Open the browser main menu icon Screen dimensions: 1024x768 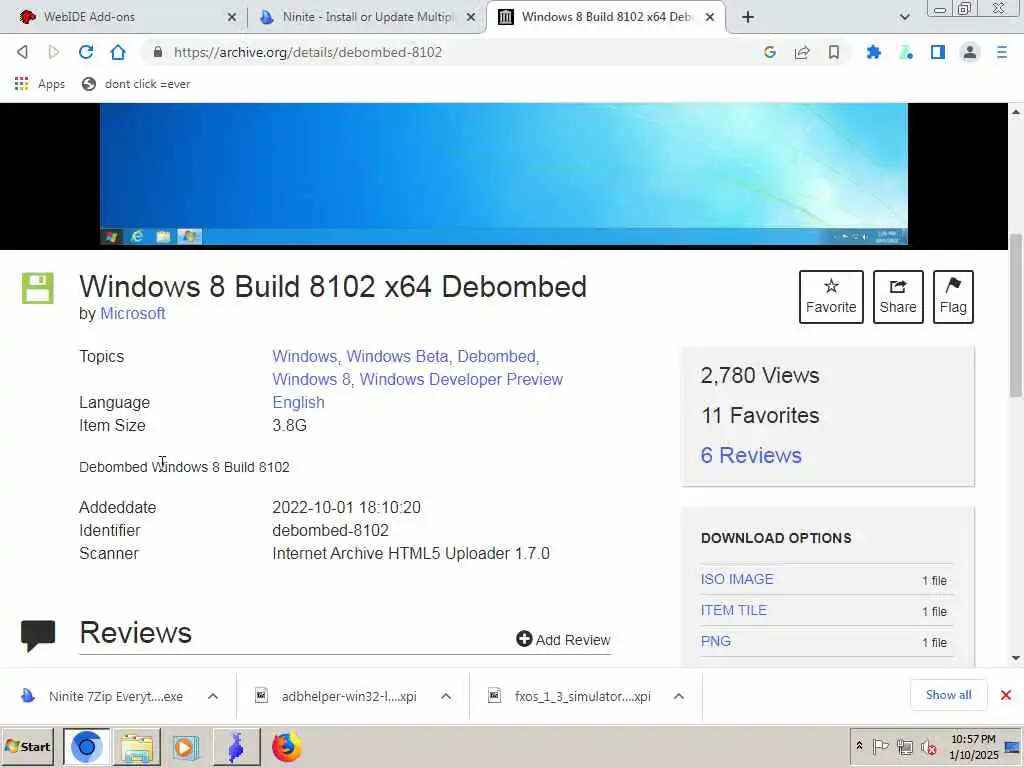[x=1002, y=52]
